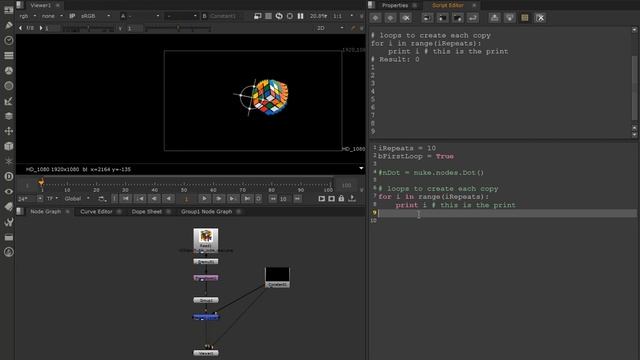This screenshot has height=360, width=640.
Task: Open the B input Constant1 dropdown
Action: click(x=222, y=16)
